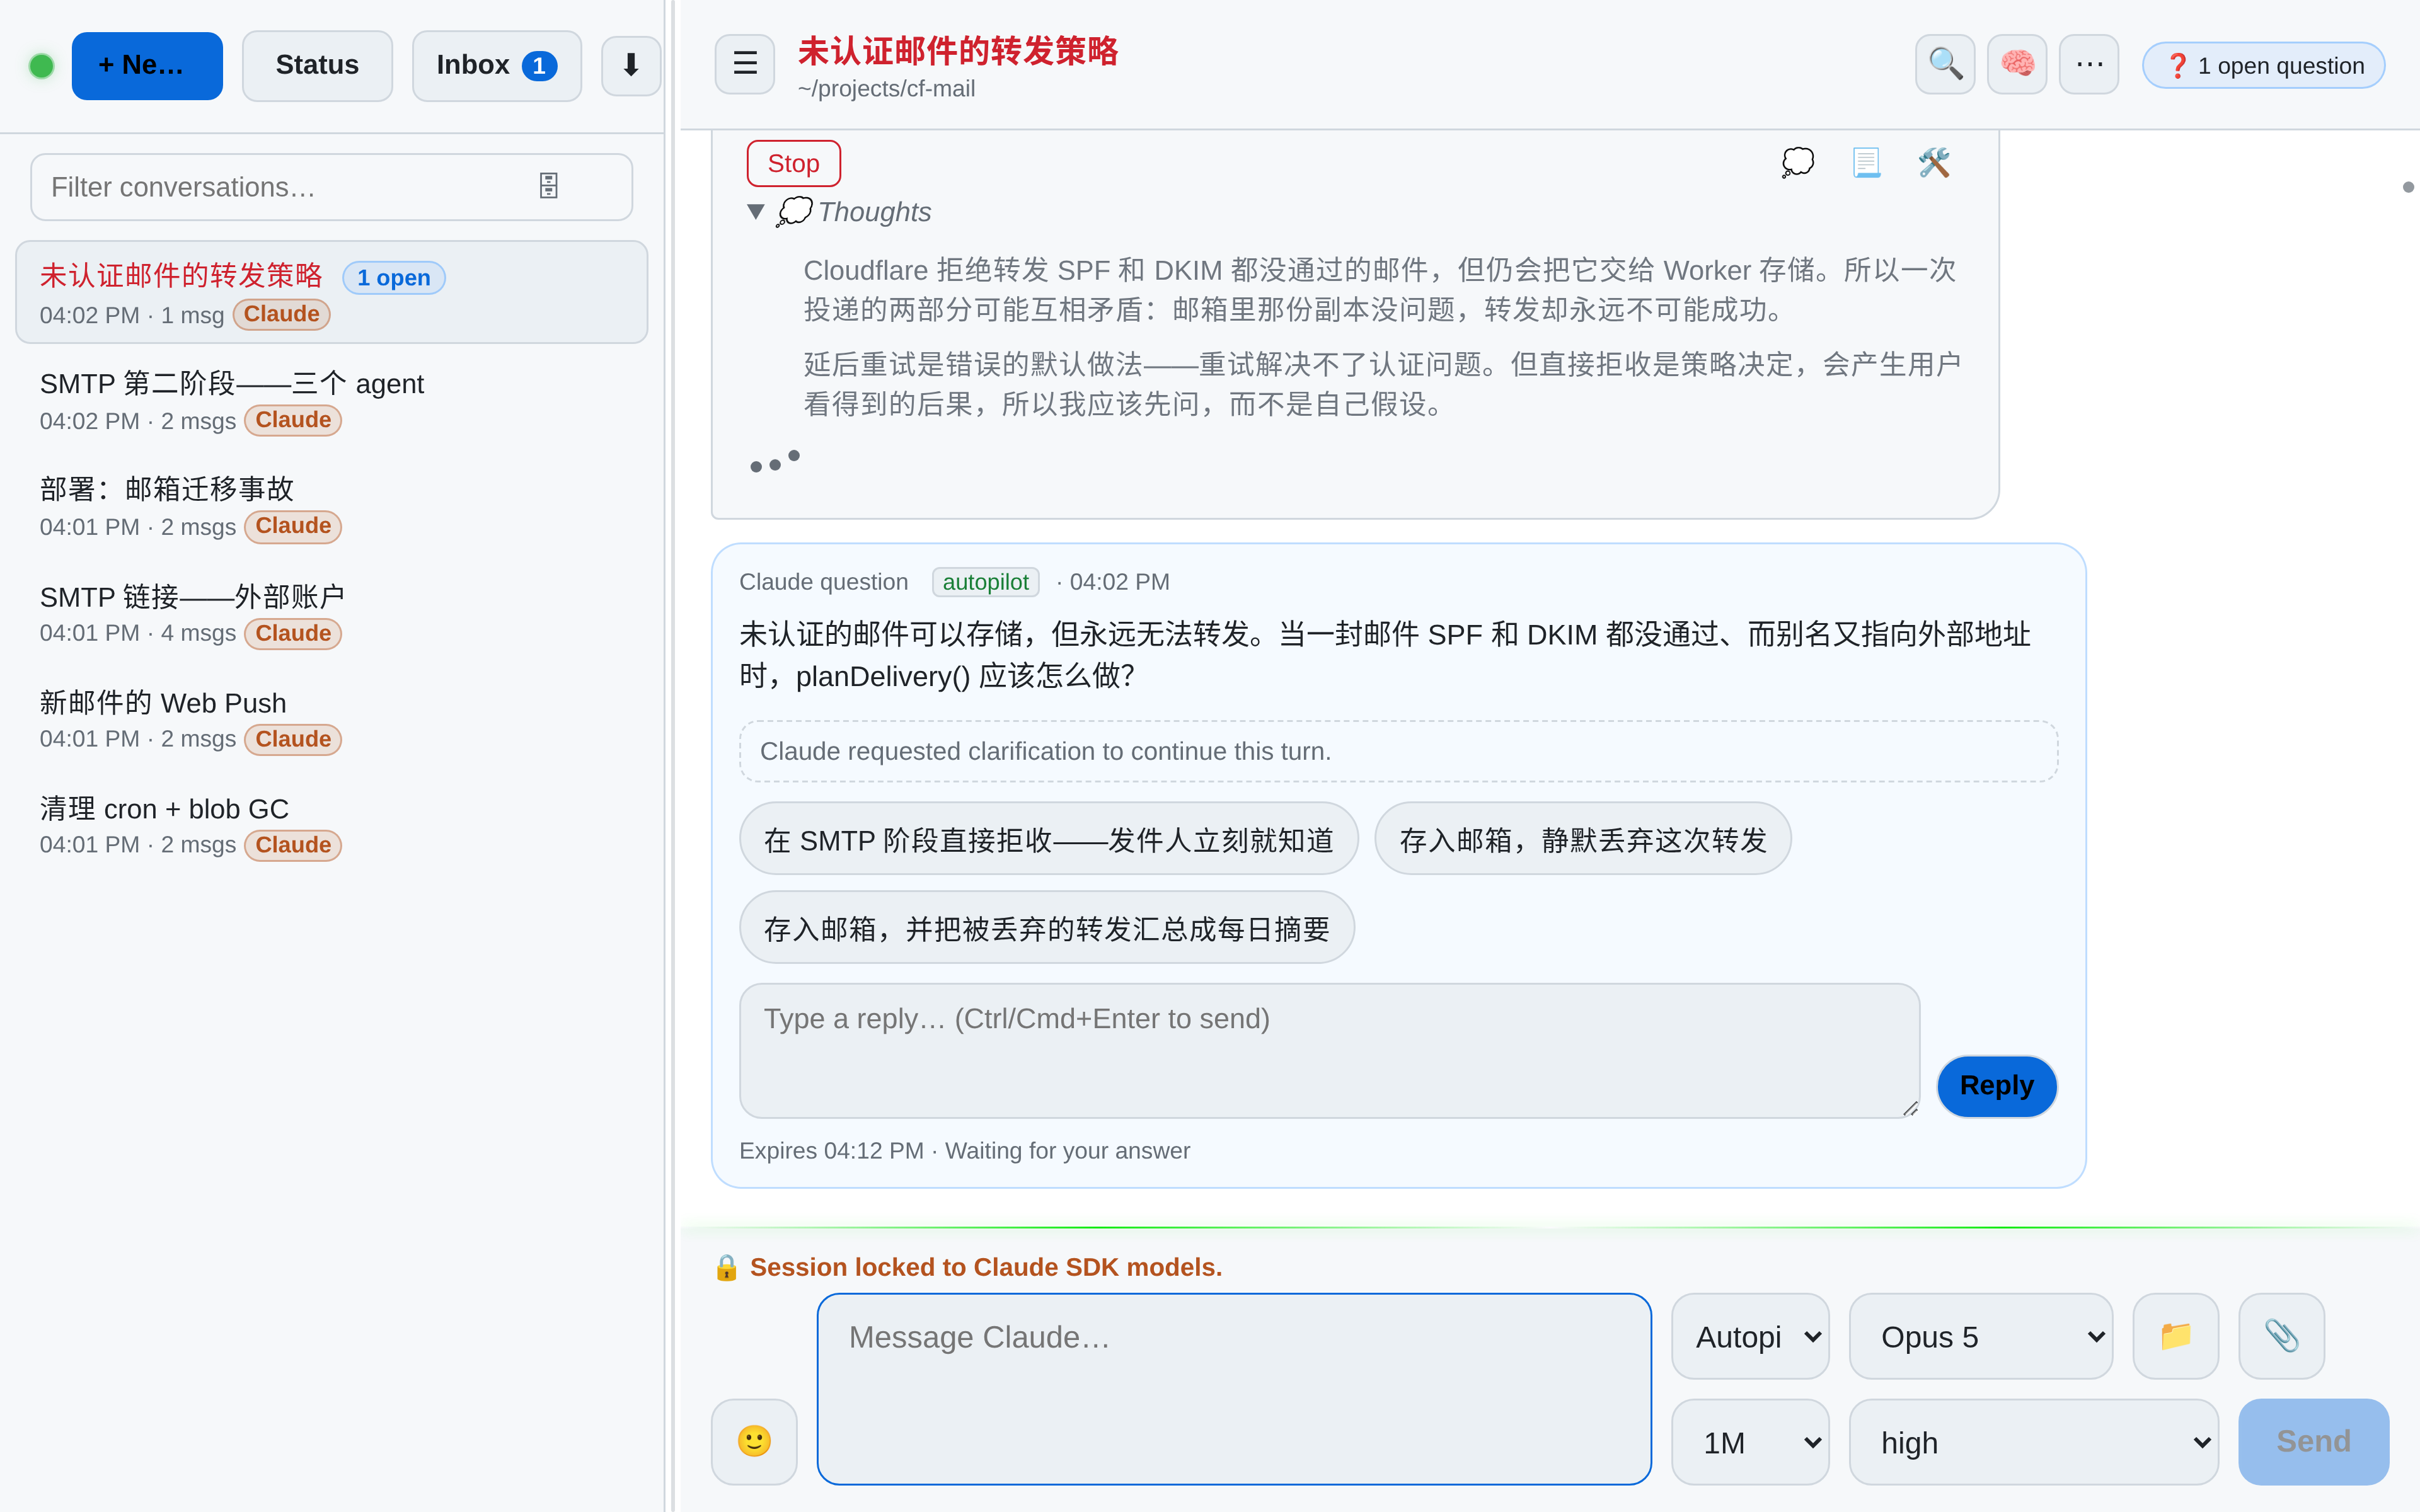The image size is (2420, 1512).
Task: Open the search magnifier icon
Action: click(x=1944, y=65)
